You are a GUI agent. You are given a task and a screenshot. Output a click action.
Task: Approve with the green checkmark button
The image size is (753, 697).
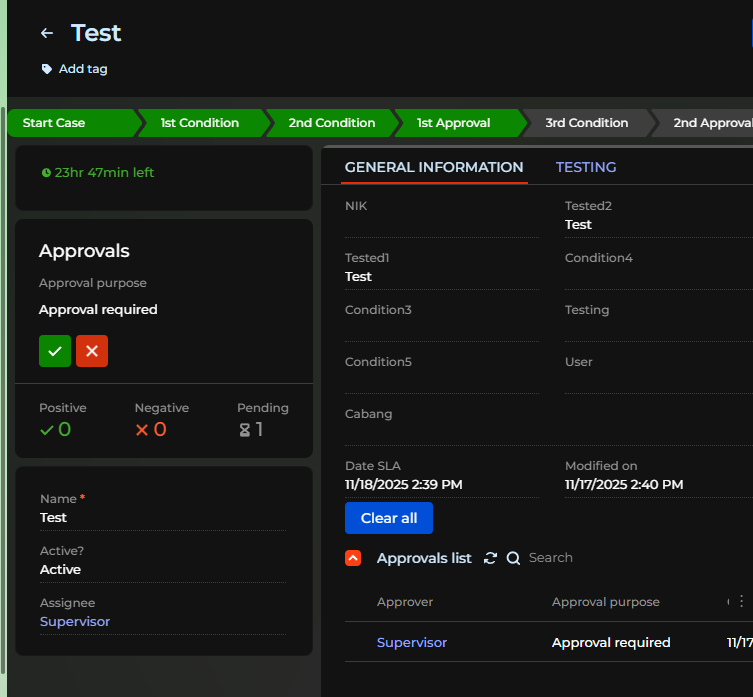55,351
